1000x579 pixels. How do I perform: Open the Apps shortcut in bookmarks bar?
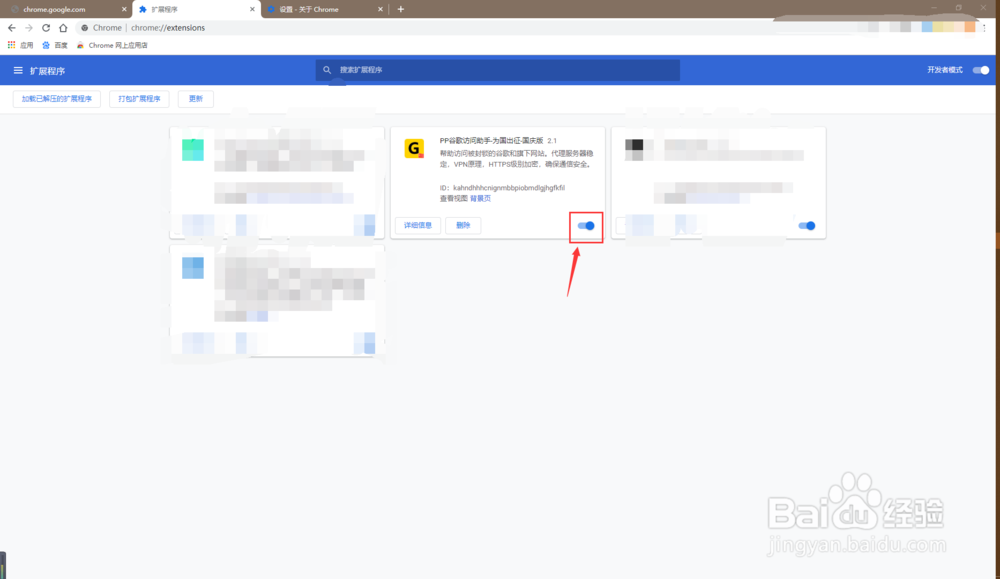(20, 45)
